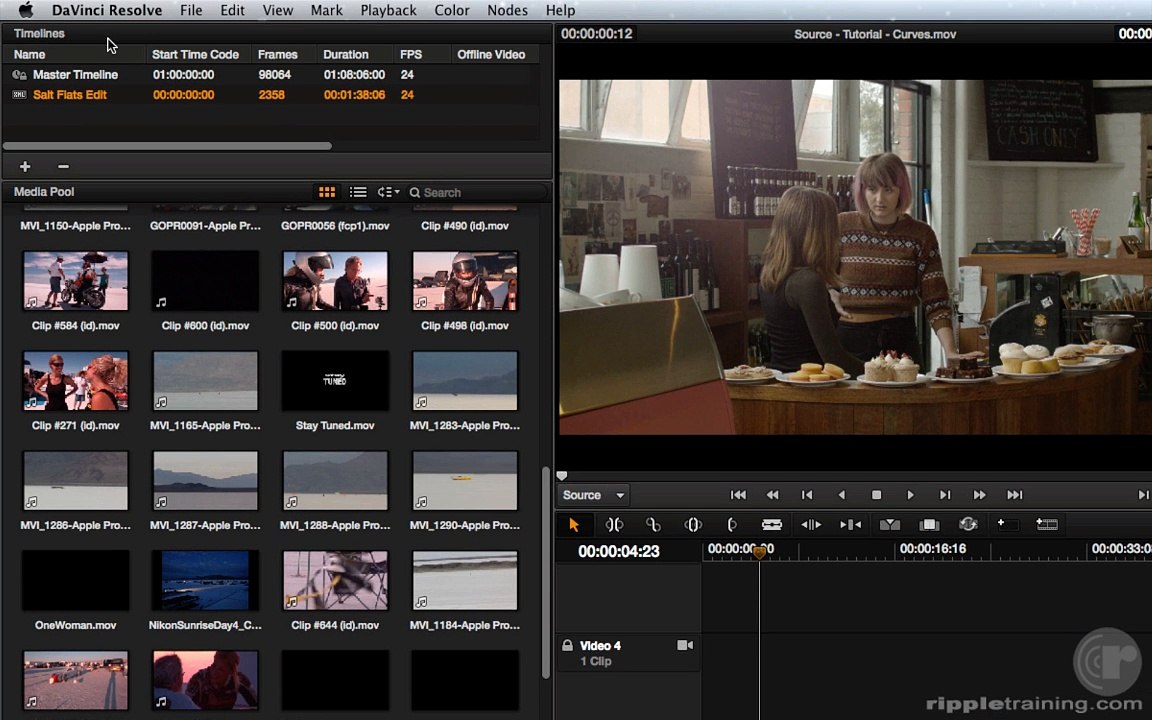Play the source clip forward
Viewport: 1152px width, 720px height.
click(x=910, y=495)
